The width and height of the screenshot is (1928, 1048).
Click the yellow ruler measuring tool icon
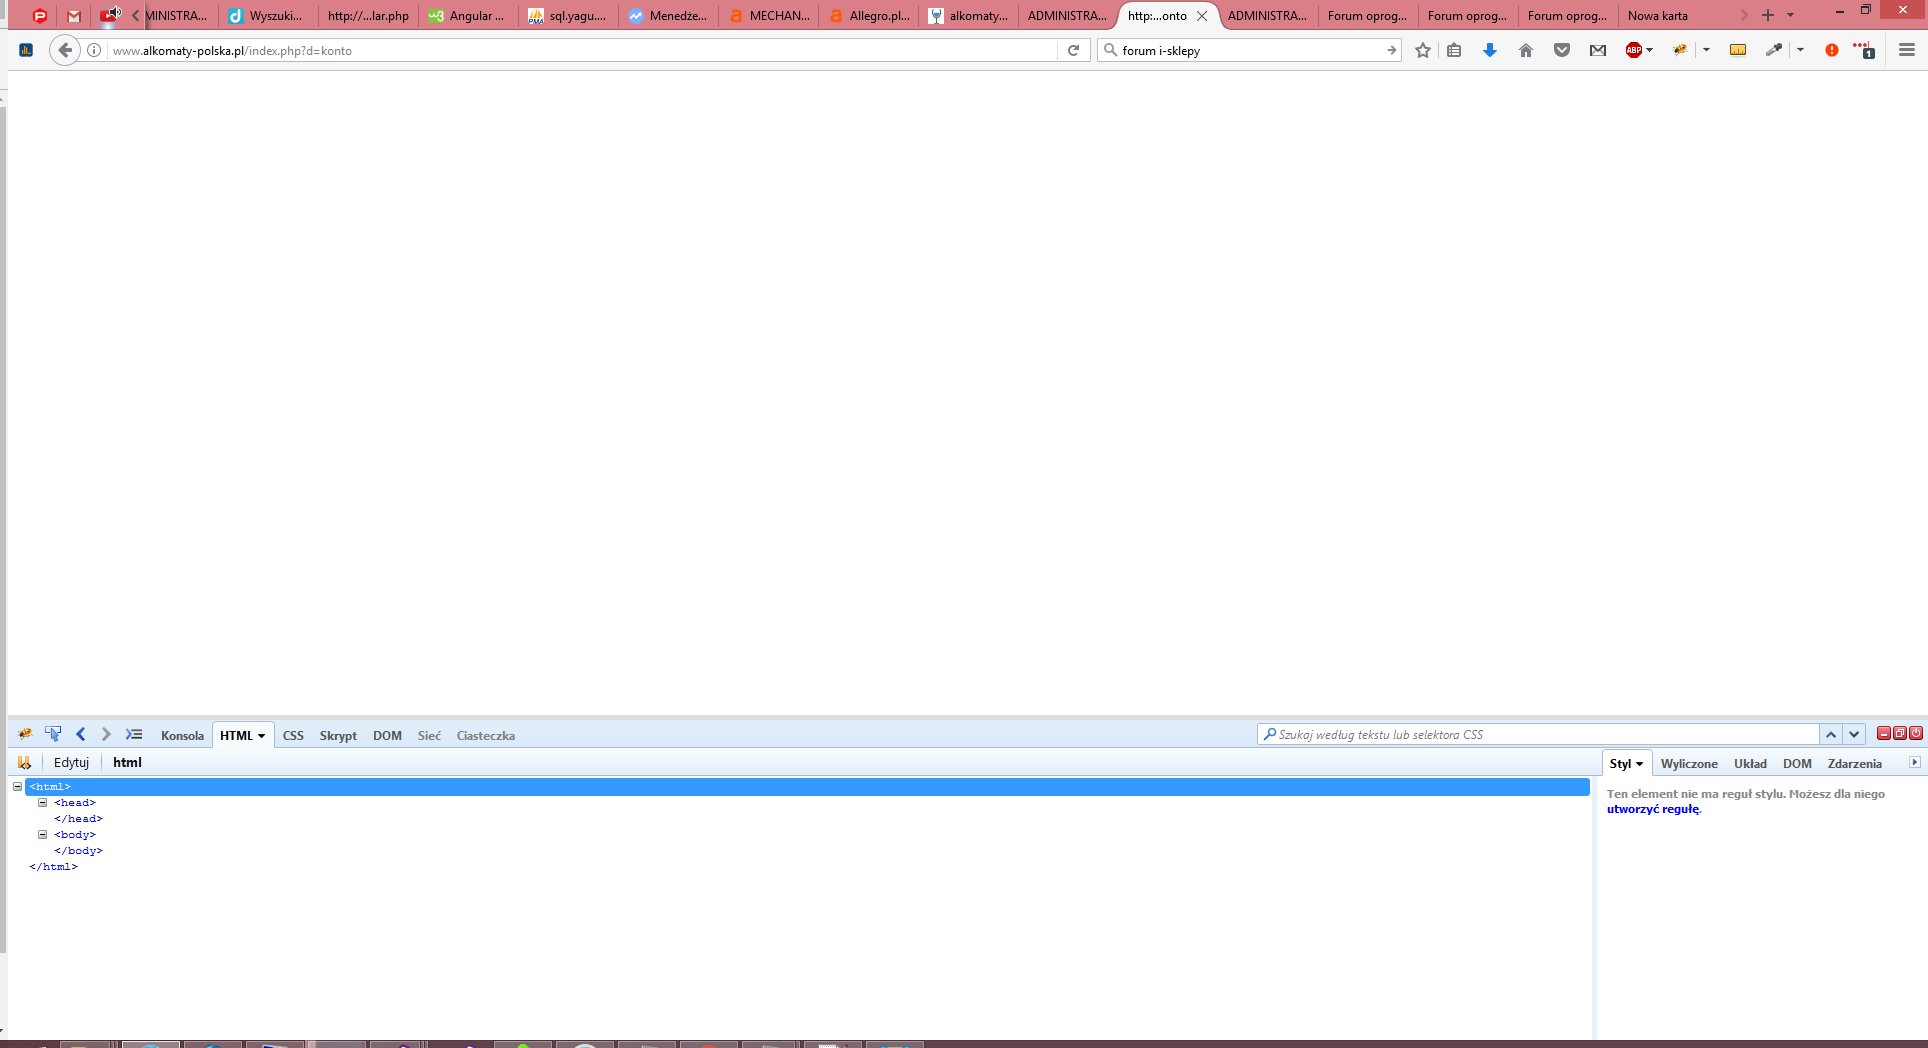[1738, 50]
